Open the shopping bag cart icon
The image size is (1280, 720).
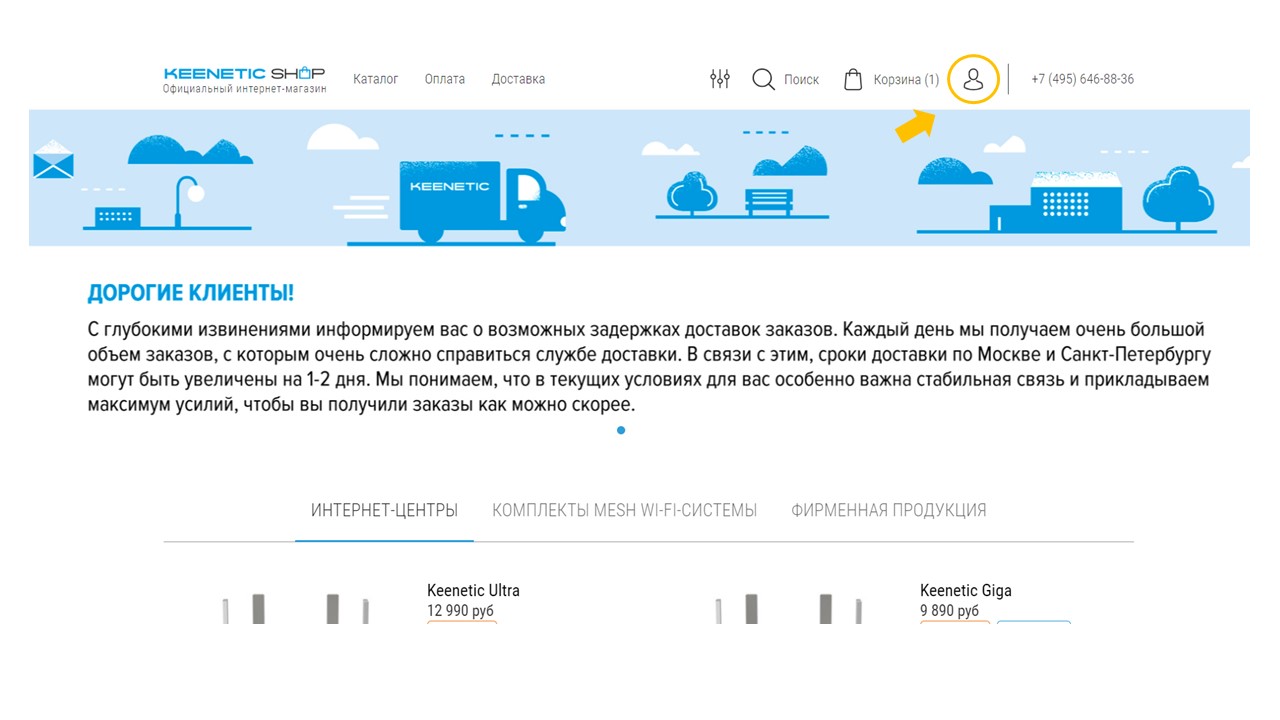click(853, 79)
